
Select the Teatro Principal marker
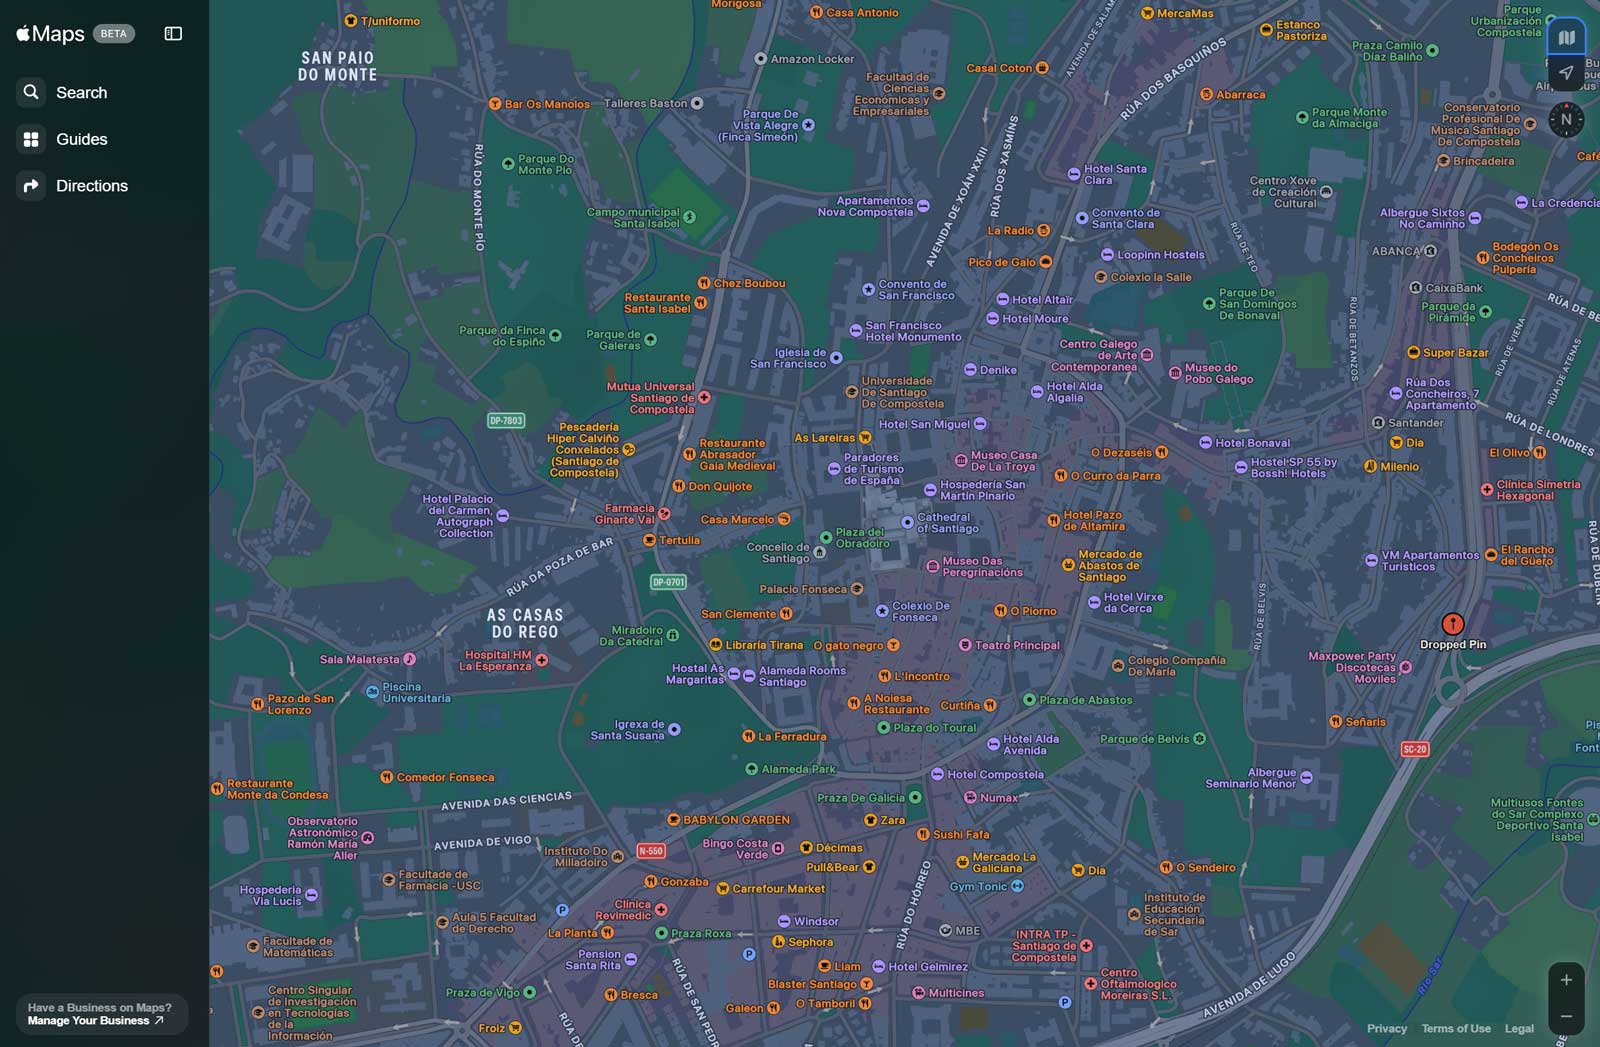coord(965,645)
